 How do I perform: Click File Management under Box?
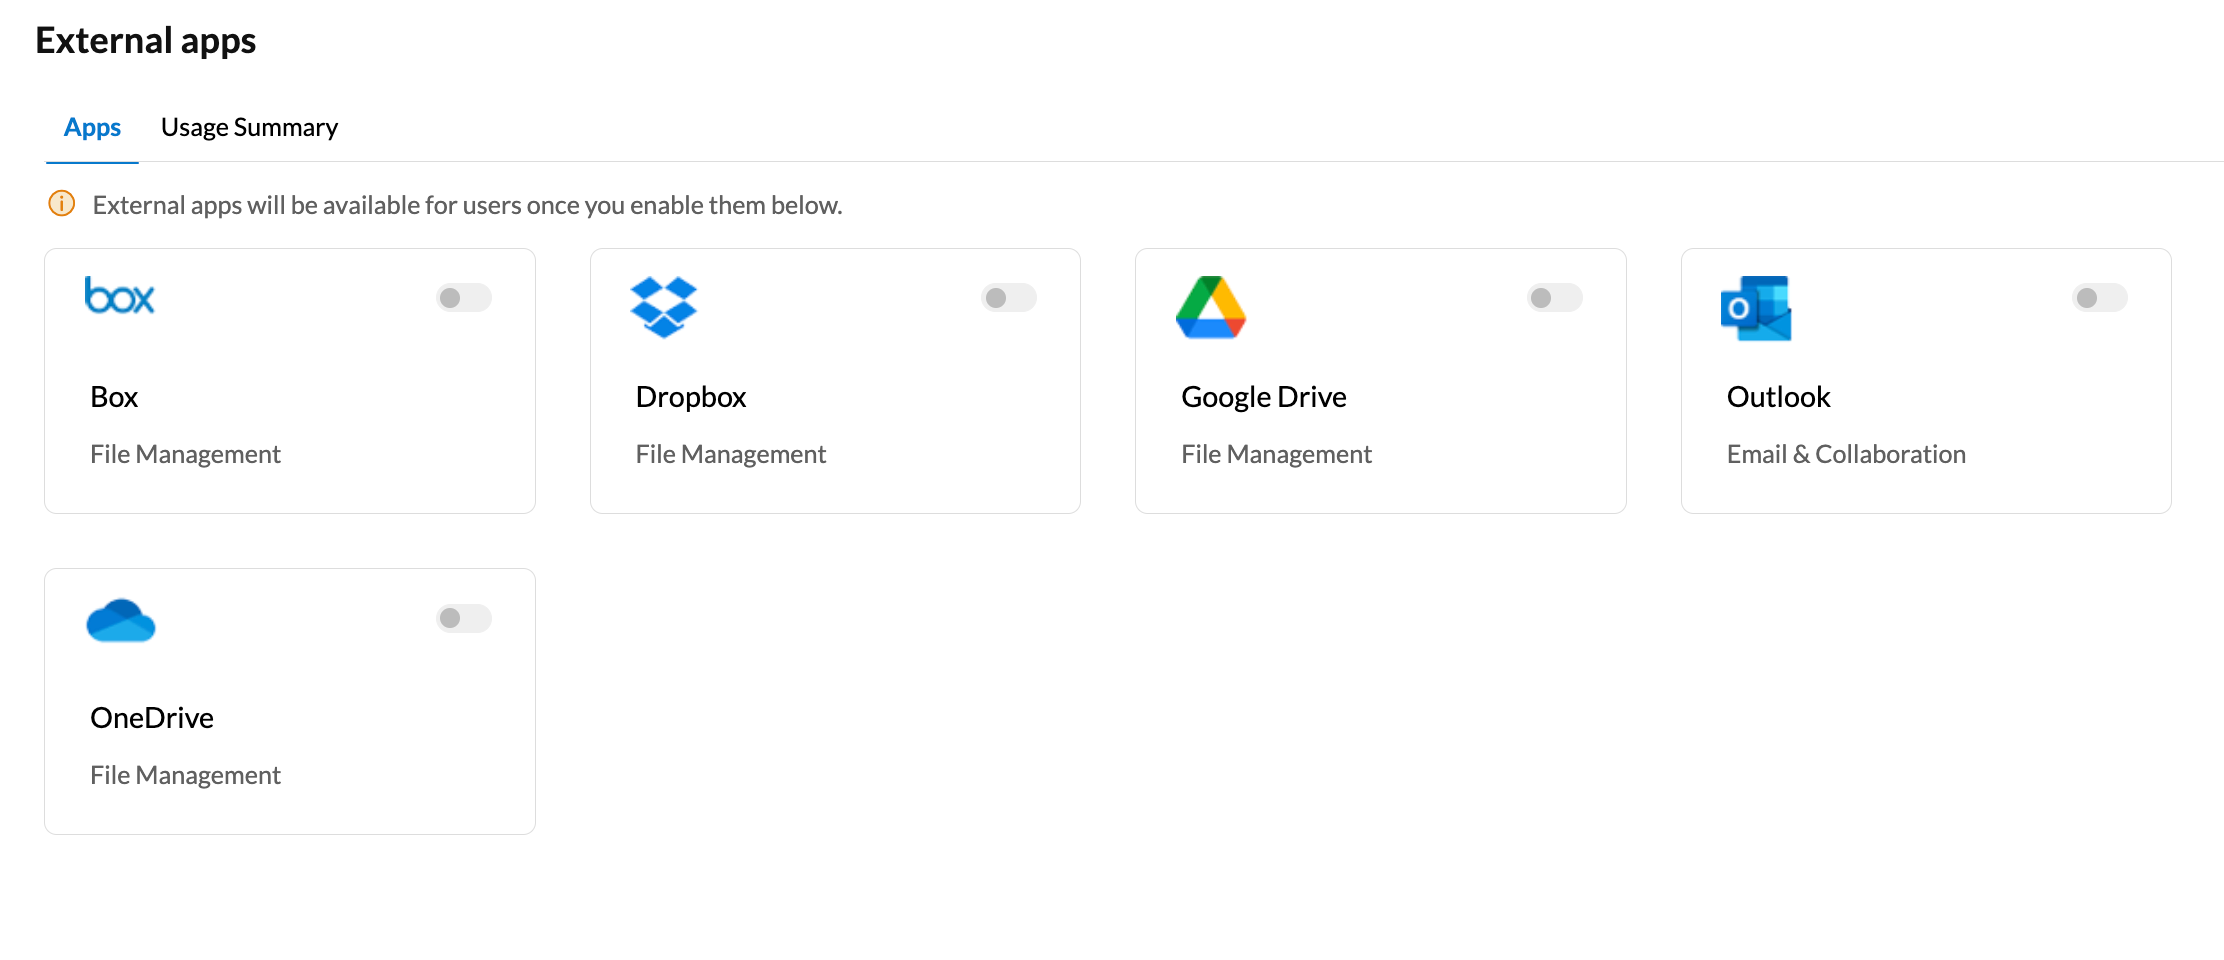point(185,454)
